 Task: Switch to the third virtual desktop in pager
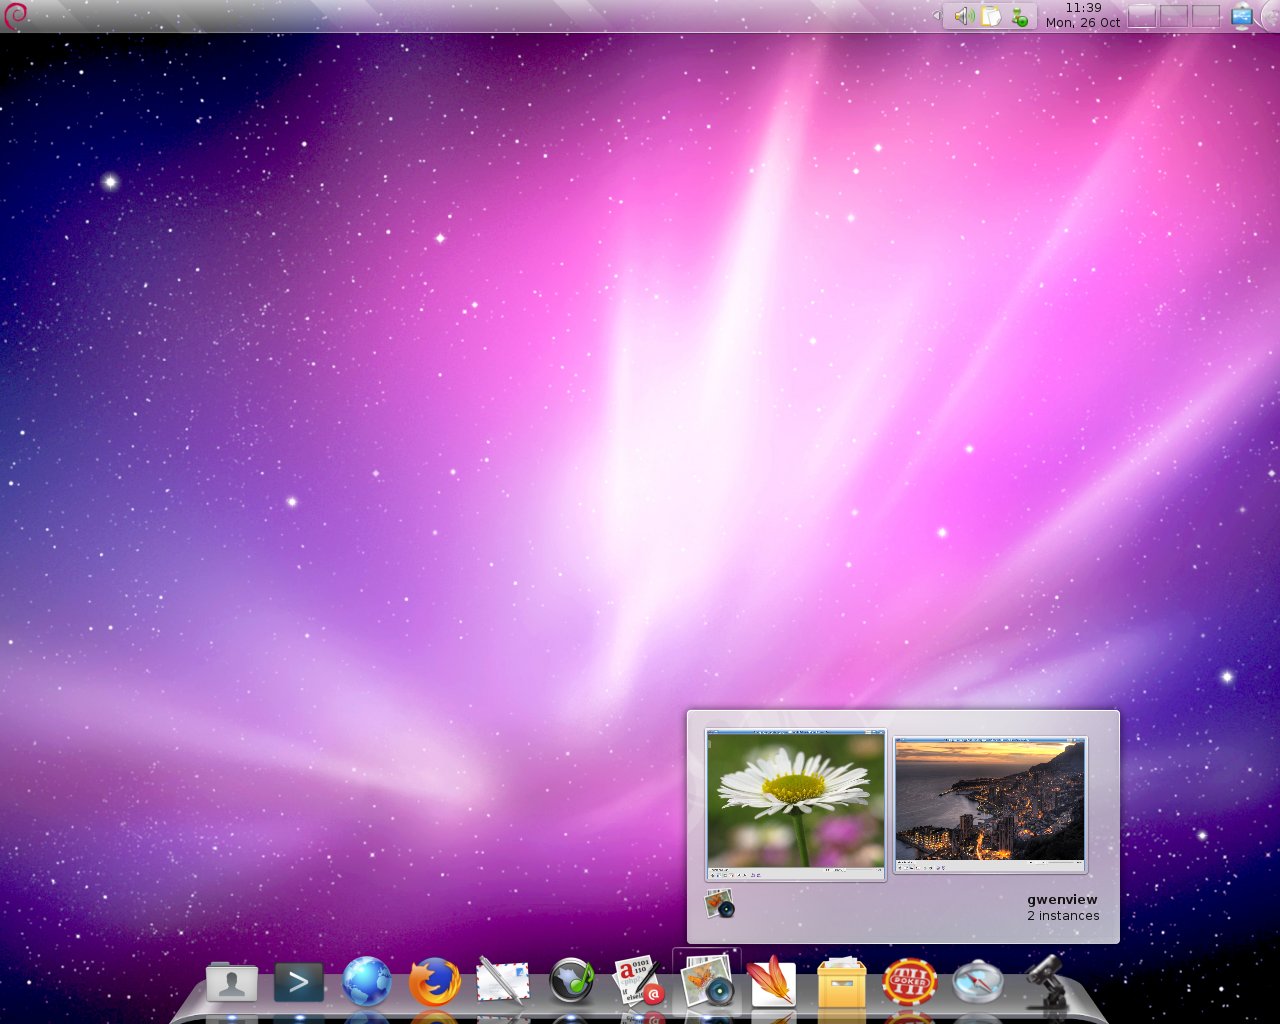coord(1205,16)
